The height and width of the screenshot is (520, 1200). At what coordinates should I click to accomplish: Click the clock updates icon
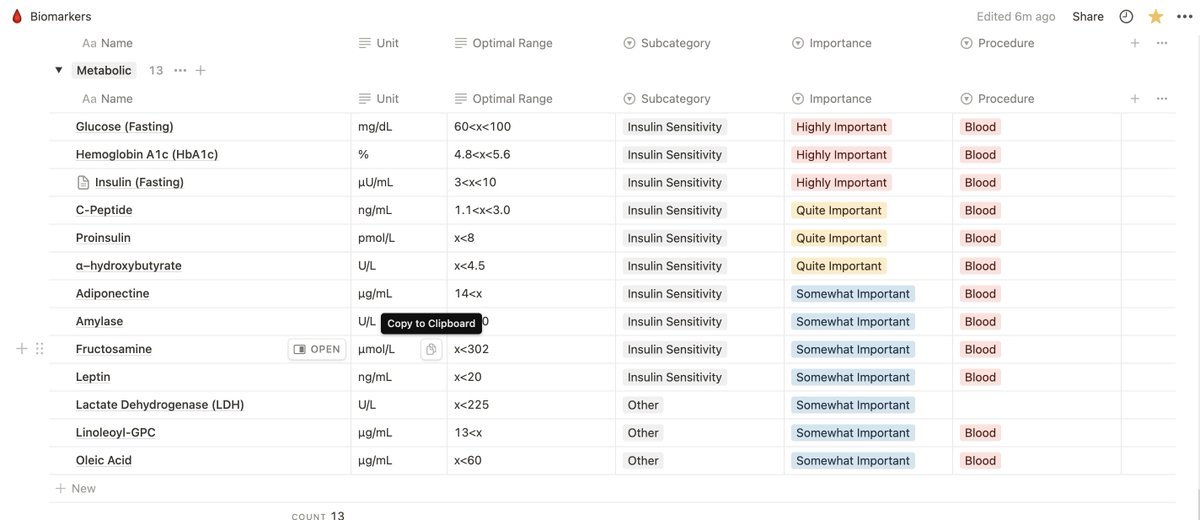pos(1126,16)
